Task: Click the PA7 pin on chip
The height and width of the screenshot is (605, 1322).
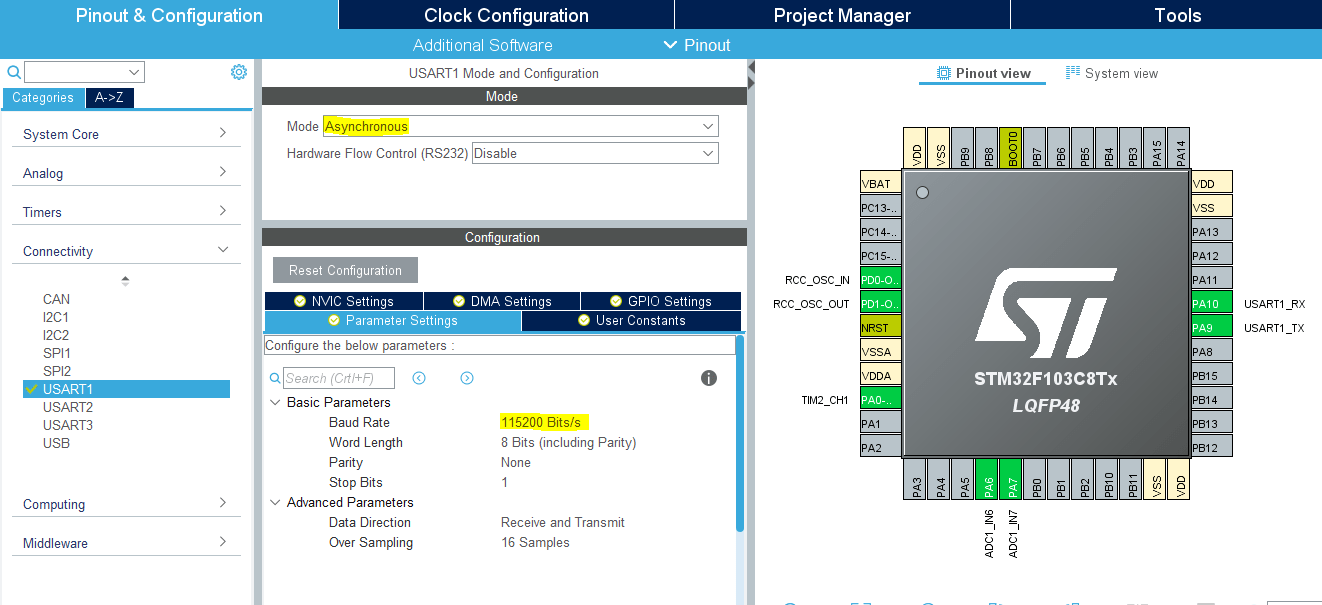Action: pos(1010,480)
